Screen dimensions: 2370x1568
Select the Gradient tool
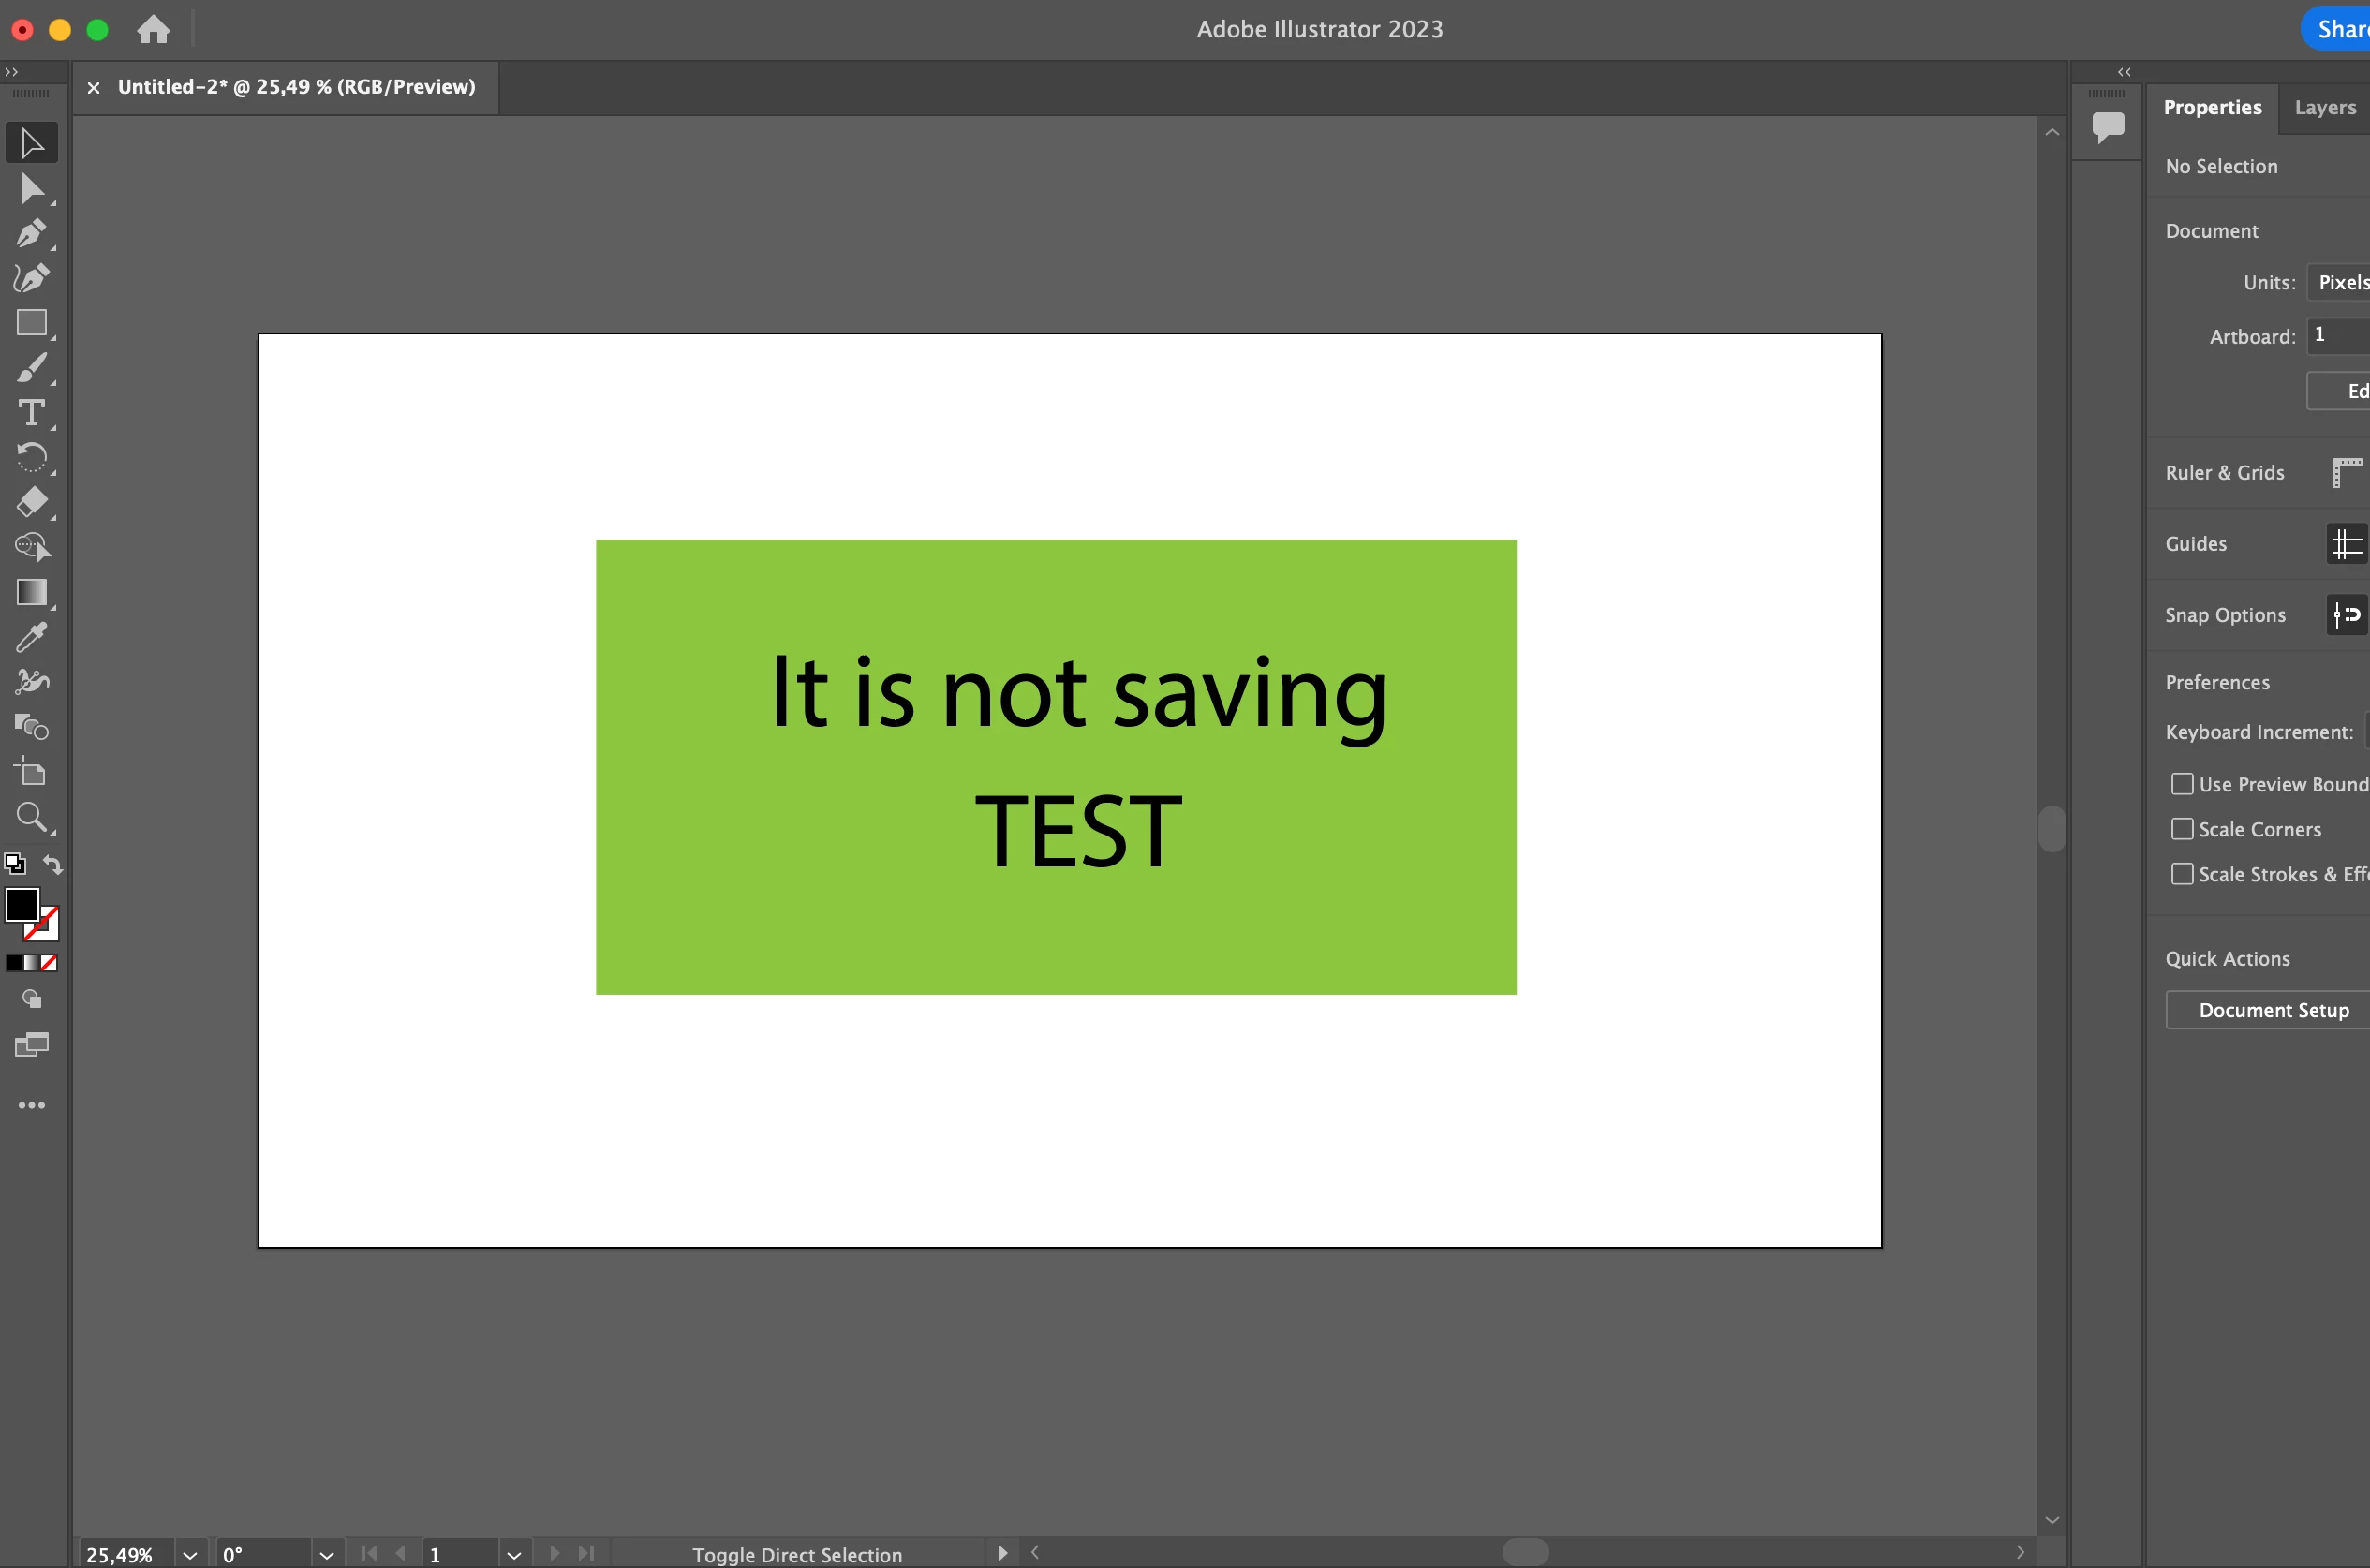click(x=31, y=592)
